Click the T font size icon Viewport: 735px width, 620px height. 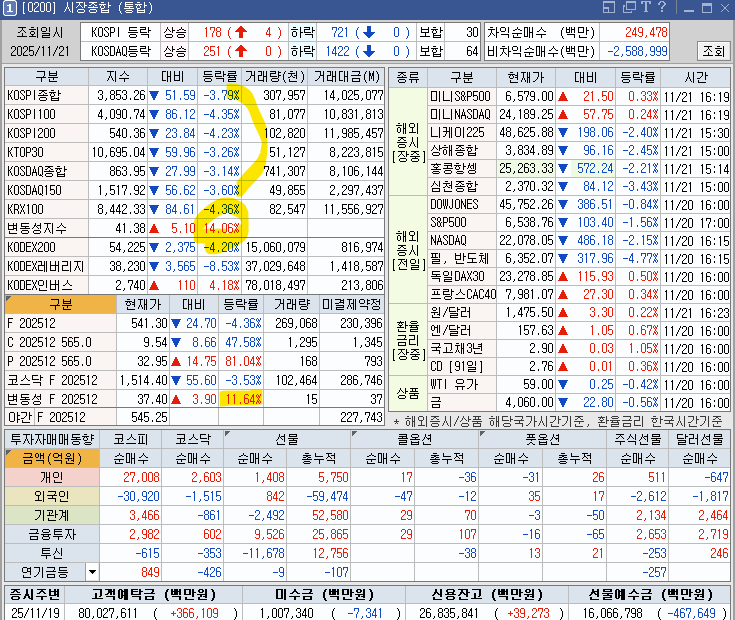pos(646,7)
